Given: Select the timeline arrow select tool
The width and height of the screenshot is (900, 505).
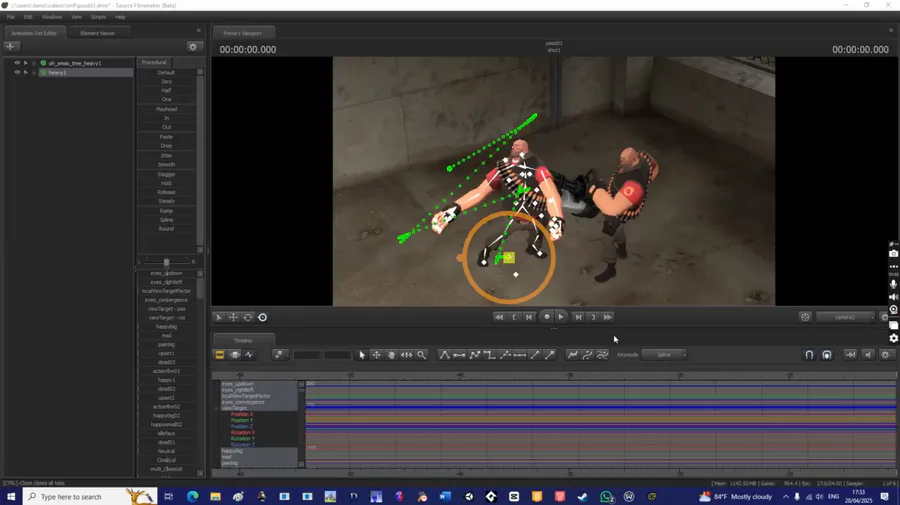Looking at the screenshot, I should (x=362, y=355).
